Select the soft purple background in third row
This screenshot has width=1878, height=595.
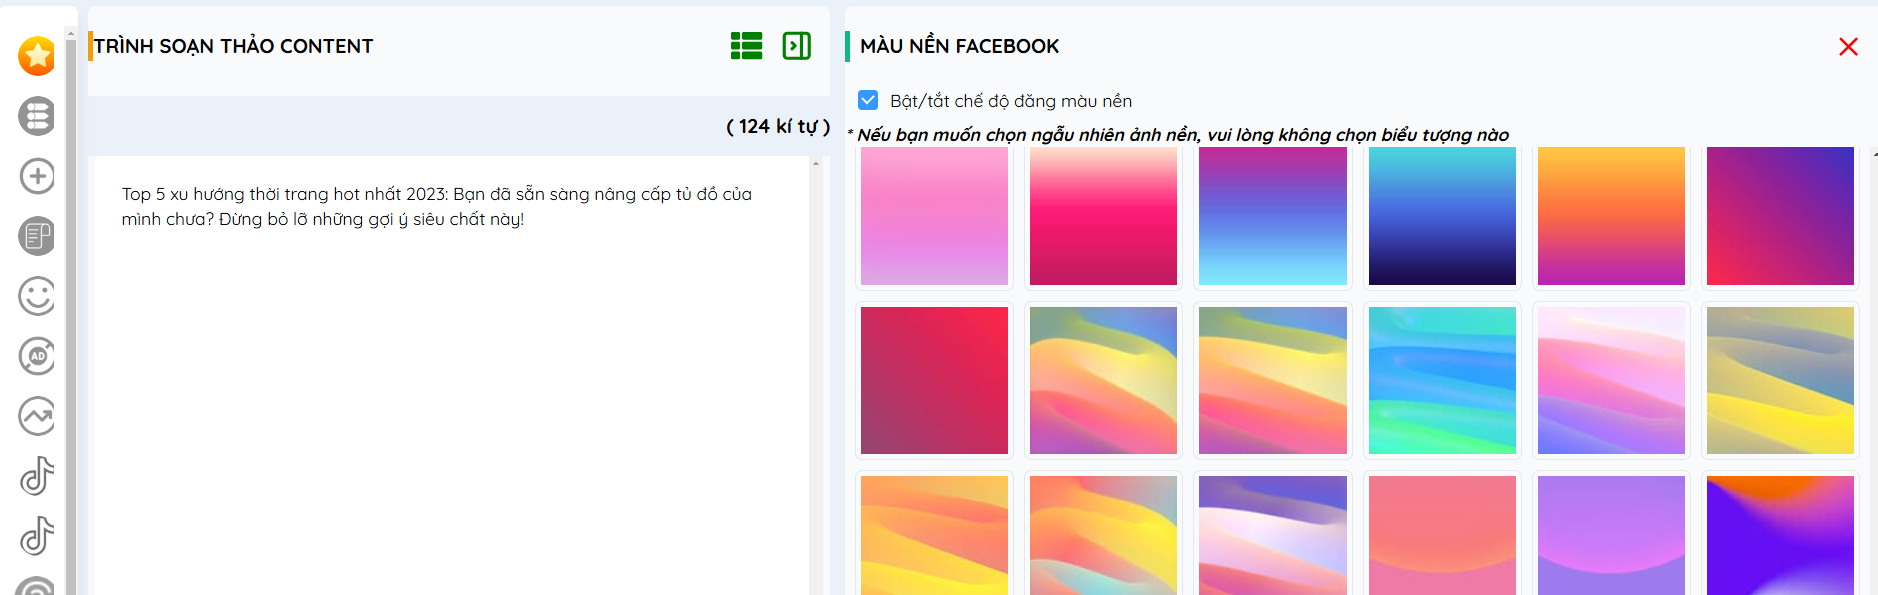tap(1611, 535)
